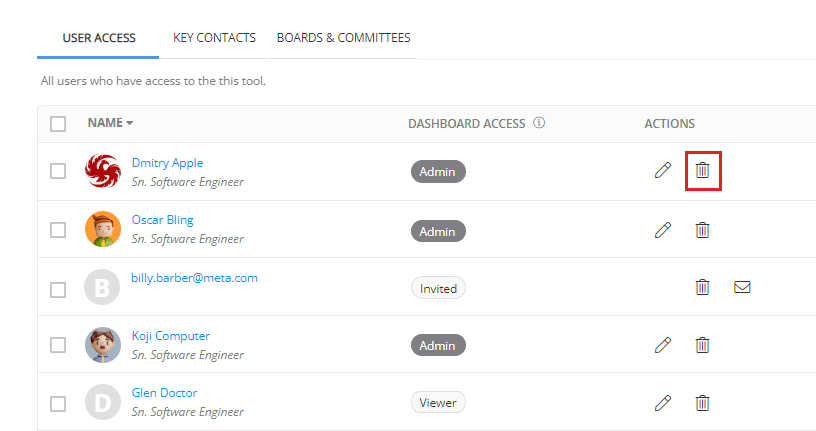
Task: Delete the billy.barber@meta.com invitation
Action: click(703, 287)
